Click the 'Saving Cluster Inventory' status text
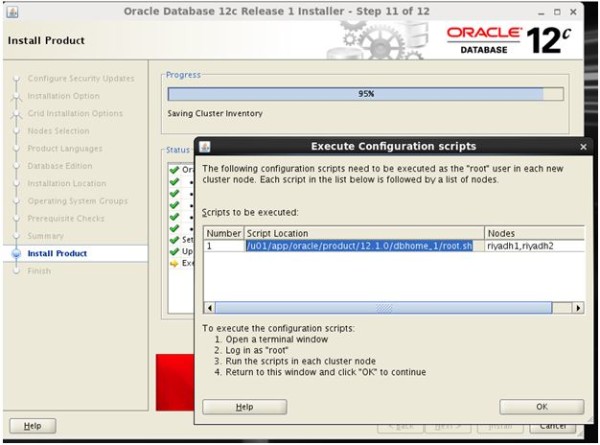Image resolution: width=600 pixels, height=445 pixels. click(x=215, y=113)
